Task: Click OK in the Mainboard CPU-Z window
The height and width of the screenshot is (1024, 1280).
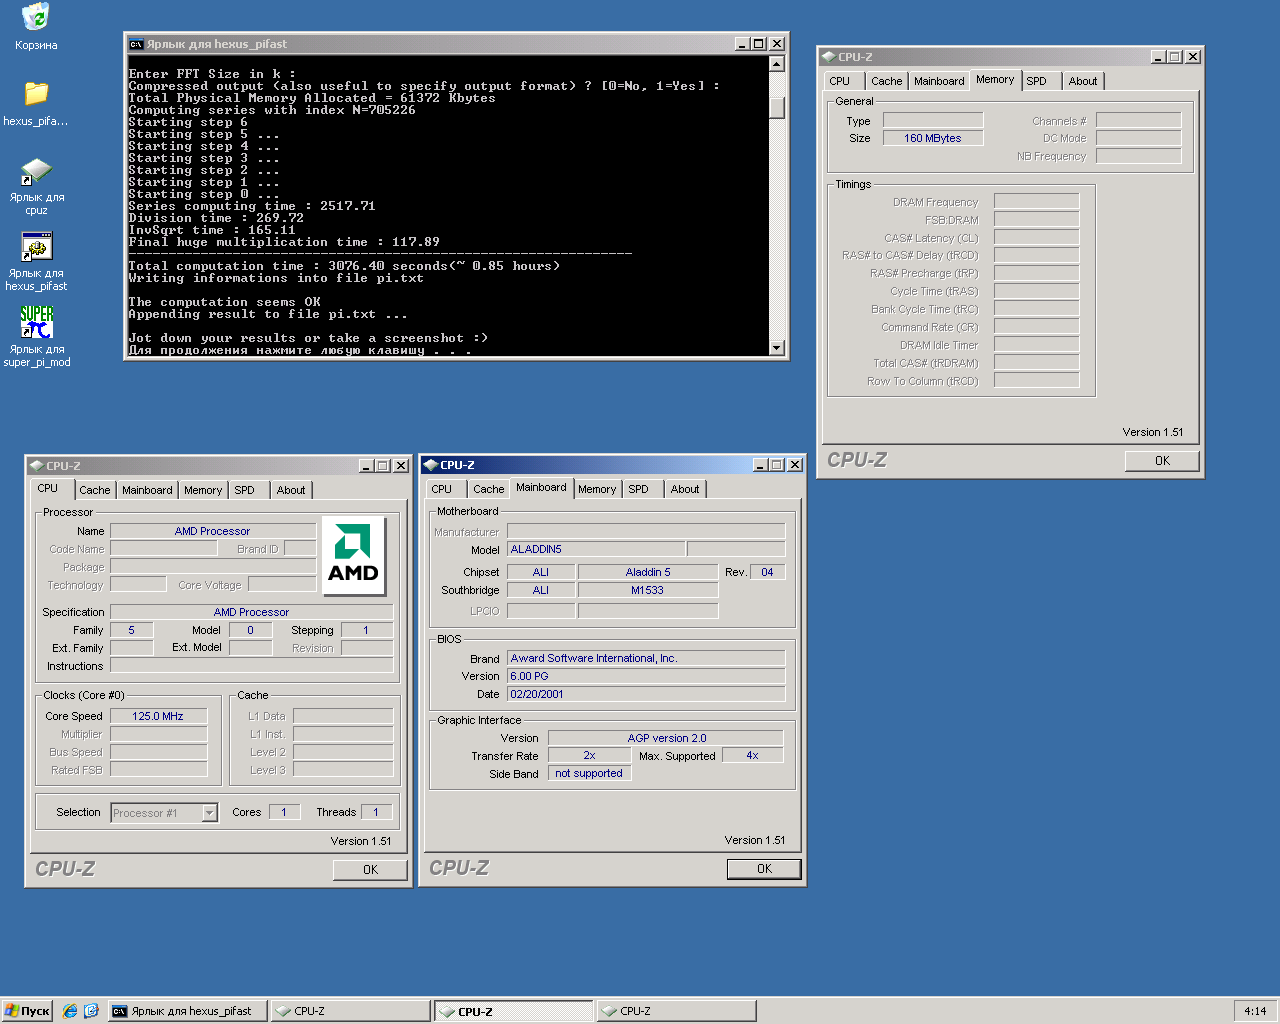Action: (764, 869)
